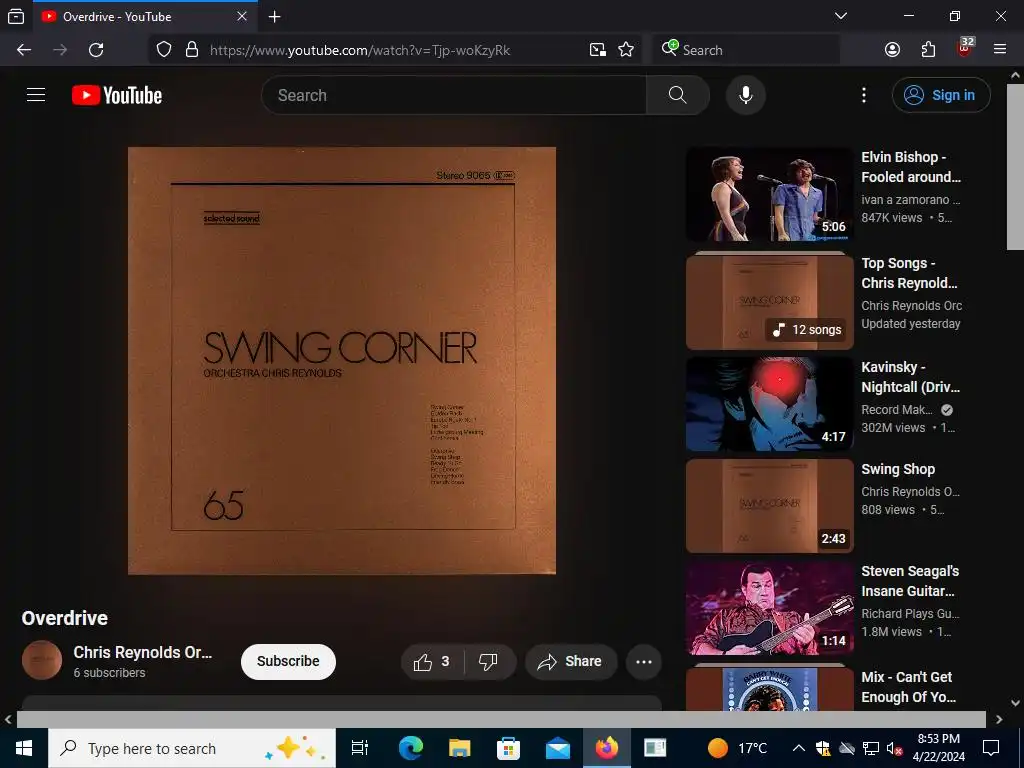Viewport: 1024px width, 768px height.
Task: Open more actions menu beside Share
Action: click(644, 662)
